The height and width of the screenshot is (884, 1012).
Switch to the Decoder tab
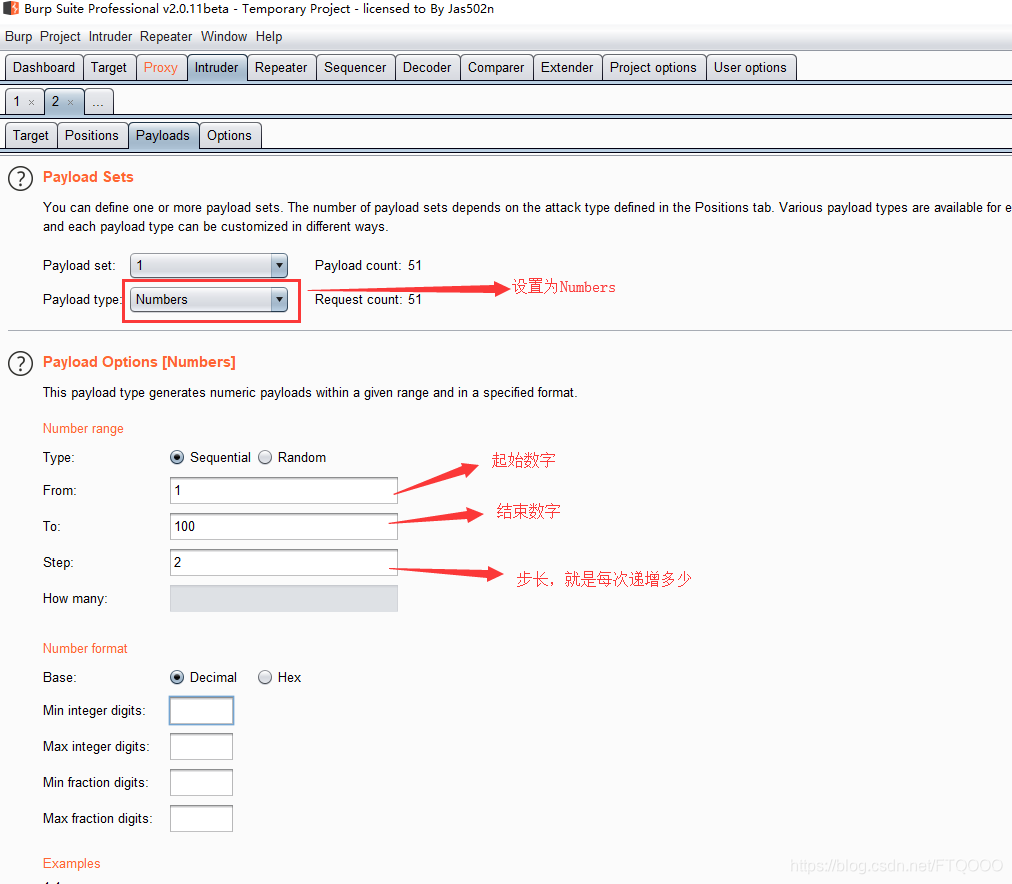tap(427, 68)
